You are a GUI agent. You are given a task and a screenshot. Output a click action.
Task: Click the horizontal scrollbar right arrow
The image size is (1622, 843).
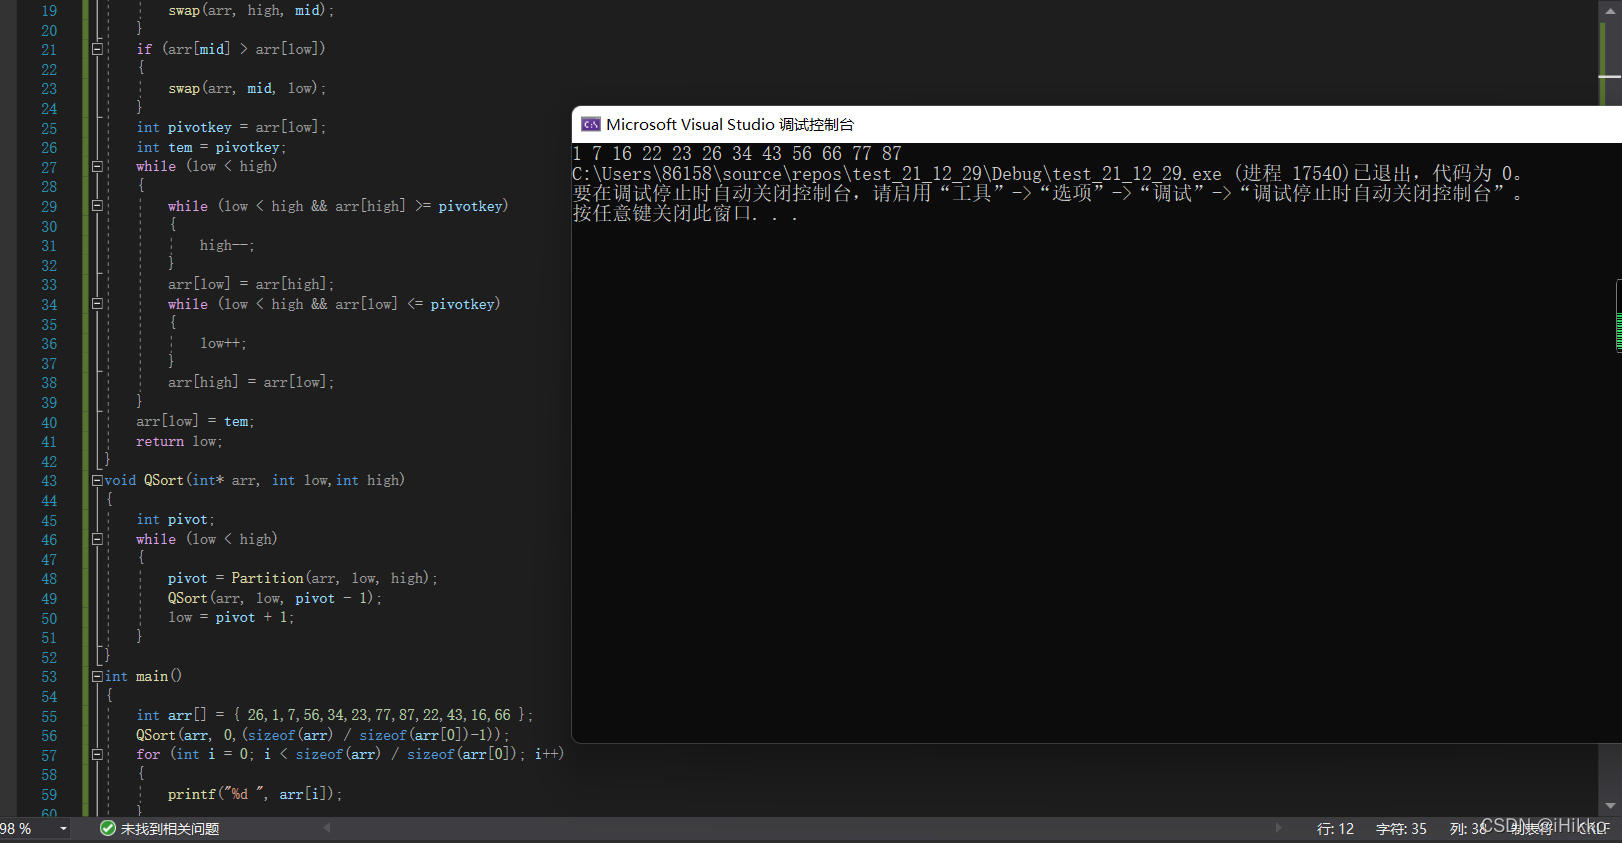pyautogui.click(x=1278, y=828)
